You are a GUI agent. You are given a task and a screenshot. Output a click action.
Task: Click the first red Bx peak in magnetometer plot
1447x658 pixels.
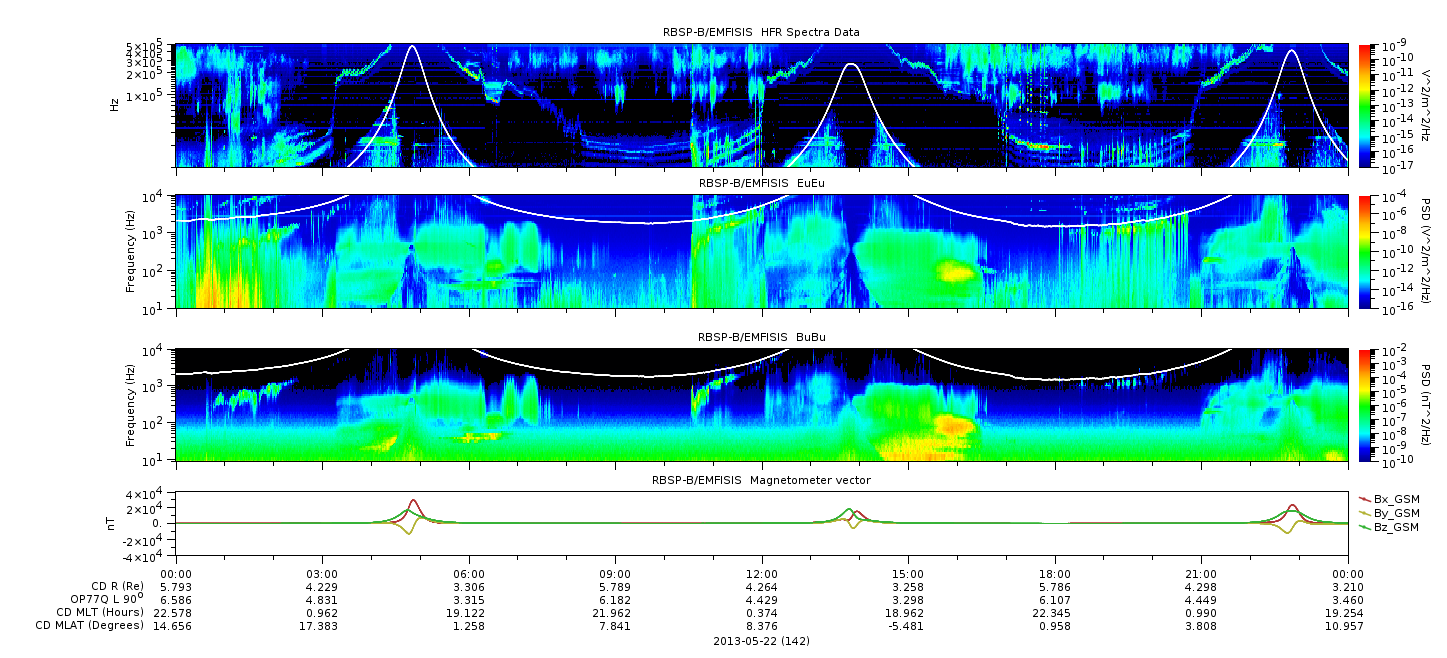pyautogui.click(x=413, y=501)
